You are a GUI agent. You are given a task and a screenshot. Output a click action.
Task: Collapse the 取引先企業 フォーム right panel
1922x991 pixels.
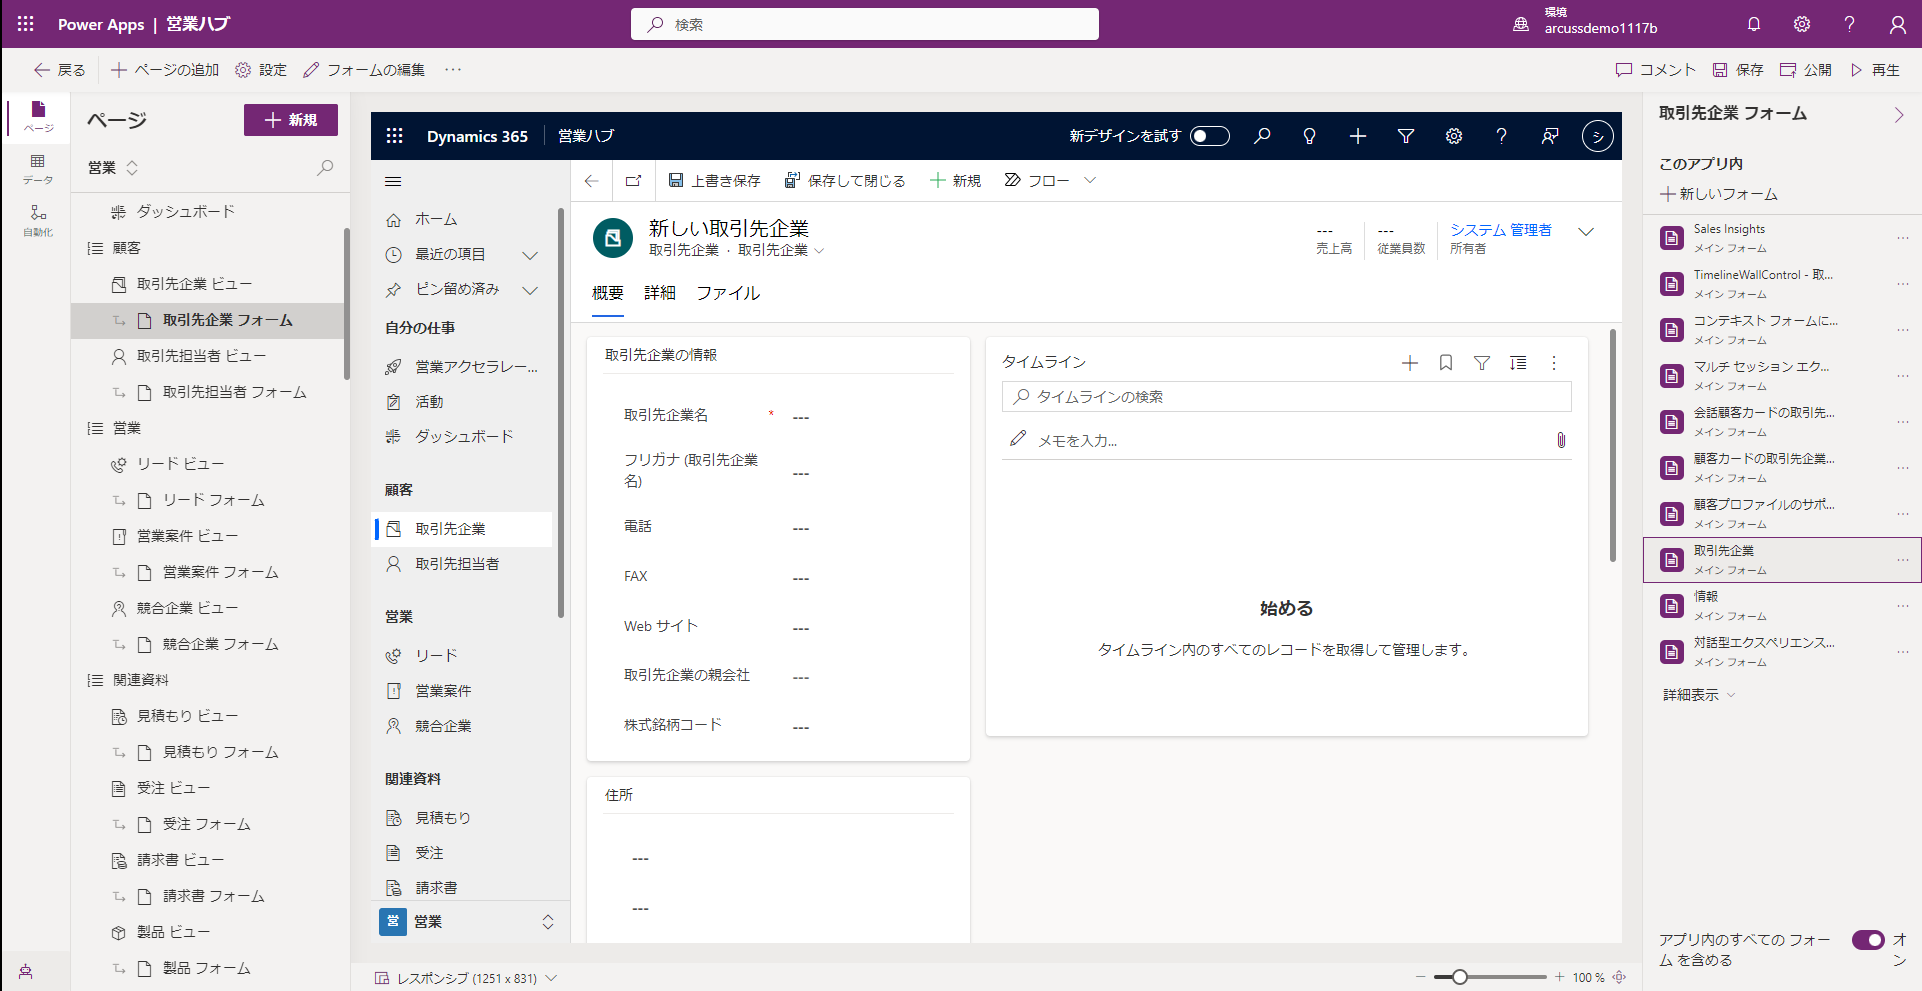tap(1898, 115)
